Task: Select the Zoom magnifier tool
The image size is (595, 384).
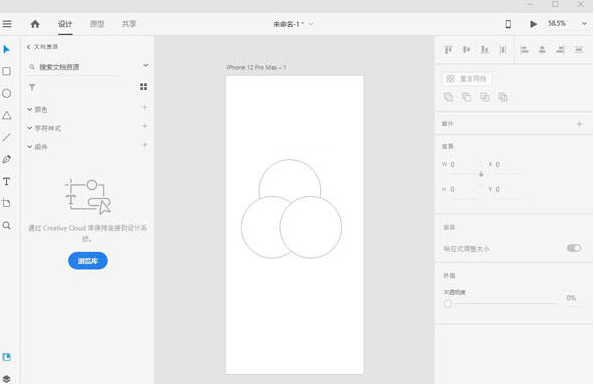Action: 6,225
